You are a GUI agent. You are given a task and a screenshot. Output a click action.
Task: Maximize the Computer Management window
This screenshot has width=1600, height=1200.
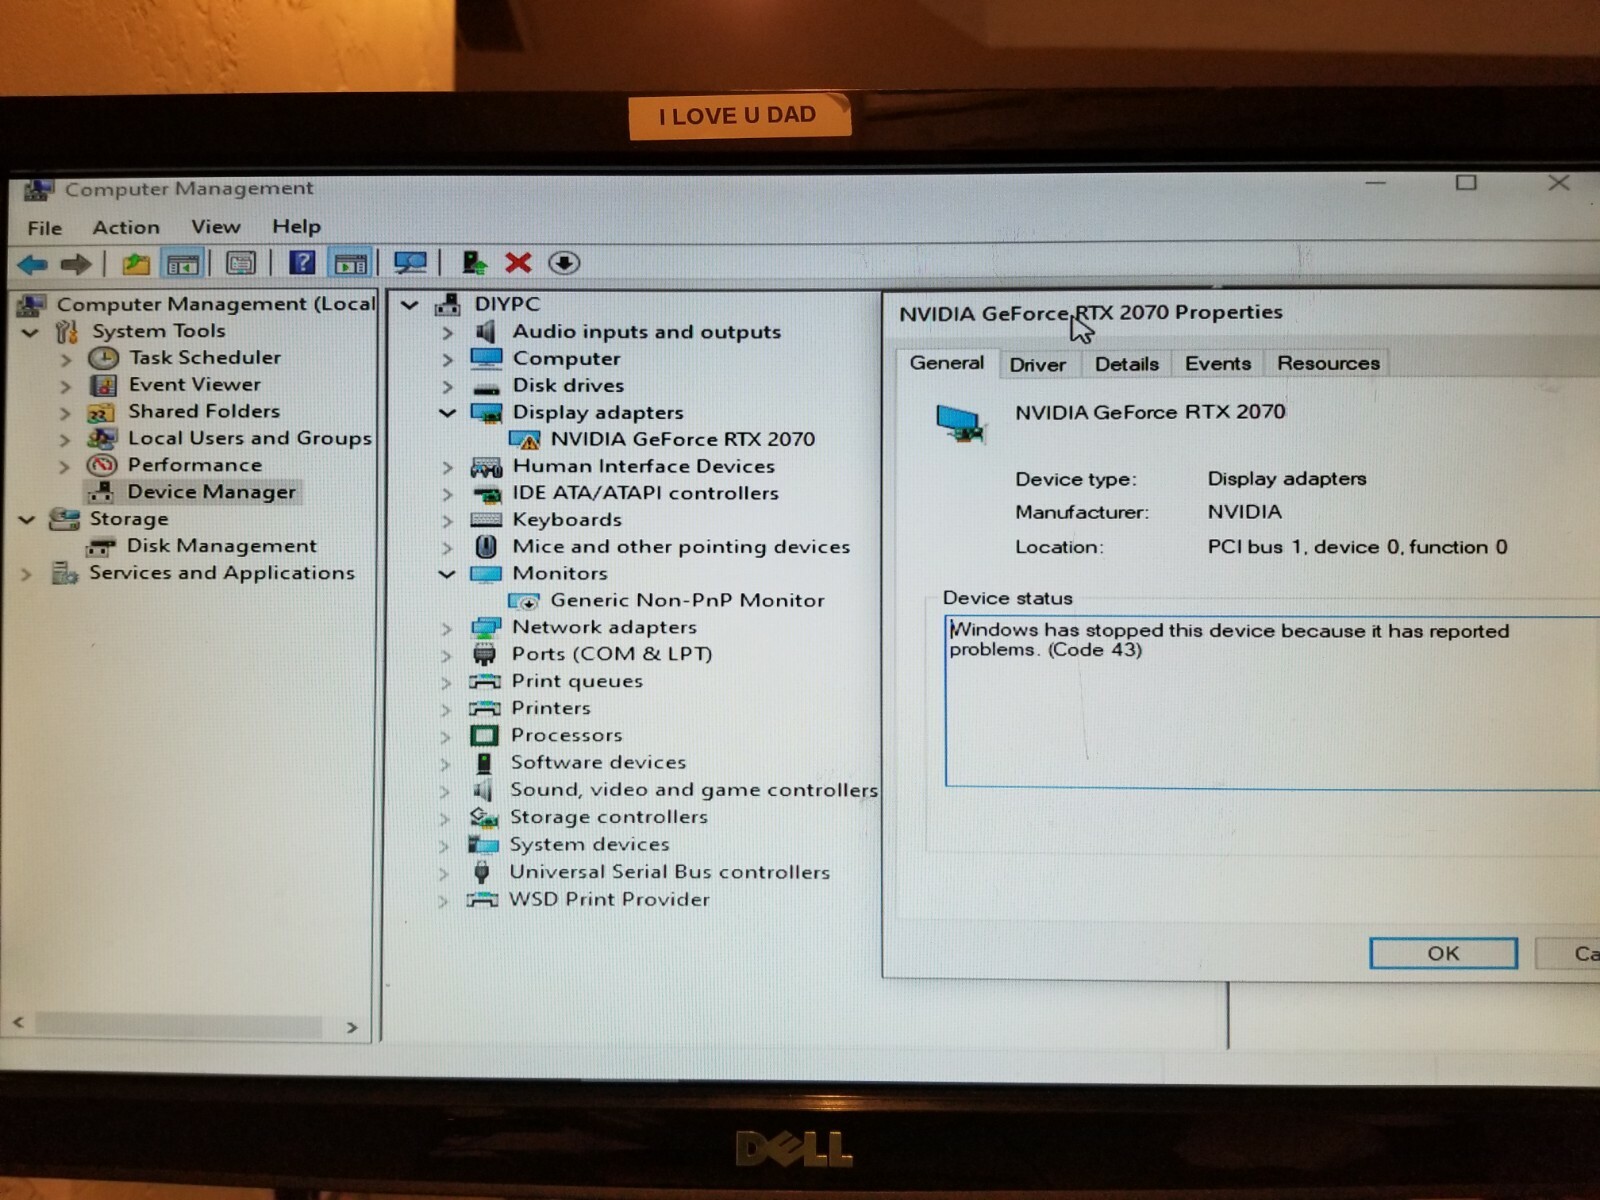tap(1466, 182)
